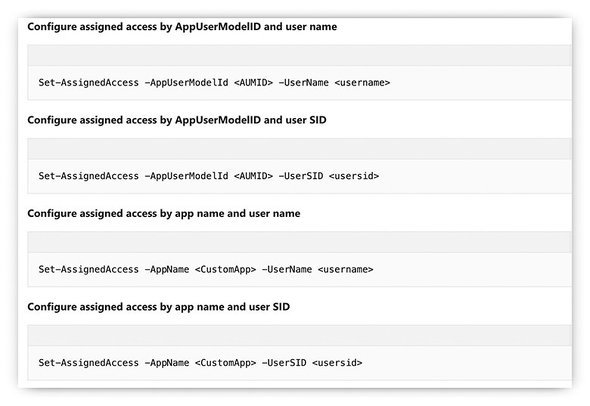Click <usersid> placeholder in second code block
Viewport: 590px width, 406px height.
[x=354, y=176]
